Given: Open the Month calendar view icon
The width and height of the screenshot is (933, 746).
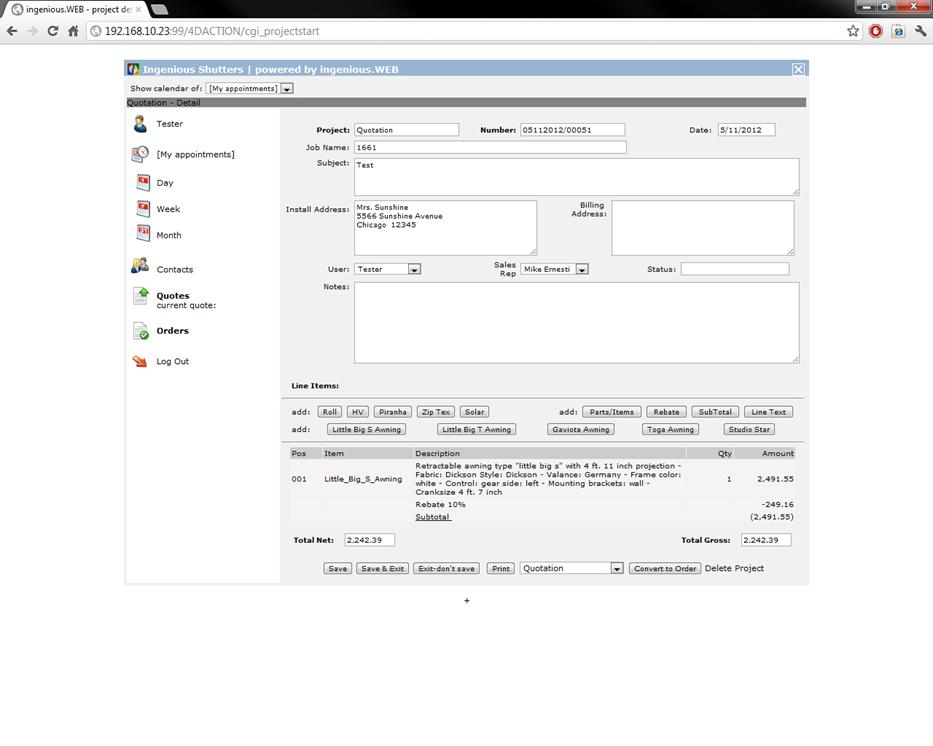Looking at the screenshot, I should point(143,234).
